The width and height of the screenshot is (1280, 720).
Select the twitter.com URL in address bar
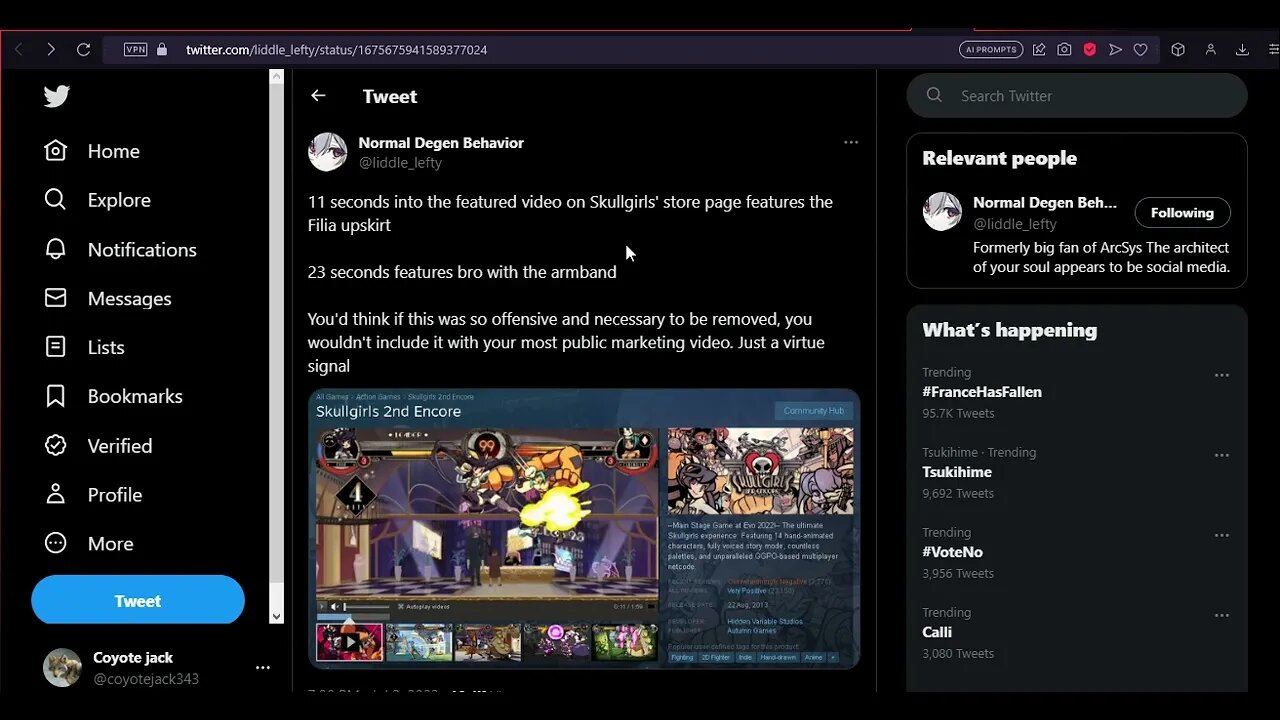coord(336,49)
